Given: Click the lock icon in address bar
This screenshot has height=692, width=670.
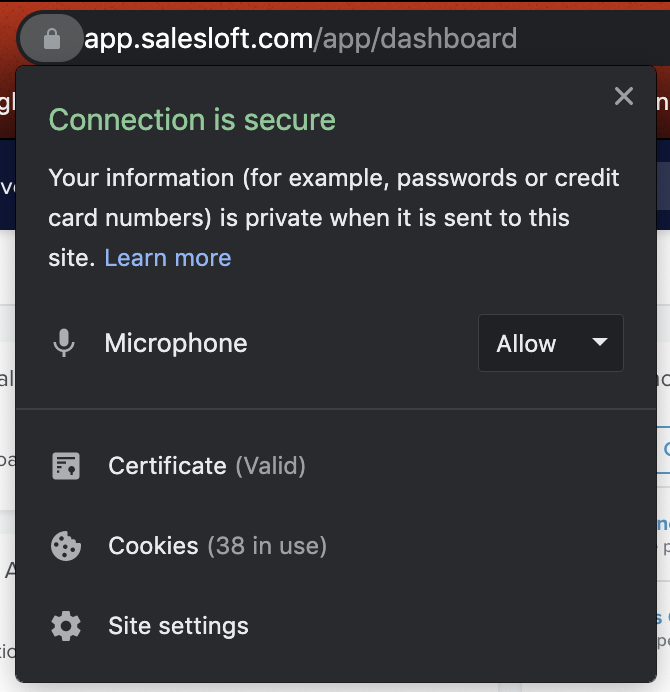Looking at the screenshot, I should point(52,39).
